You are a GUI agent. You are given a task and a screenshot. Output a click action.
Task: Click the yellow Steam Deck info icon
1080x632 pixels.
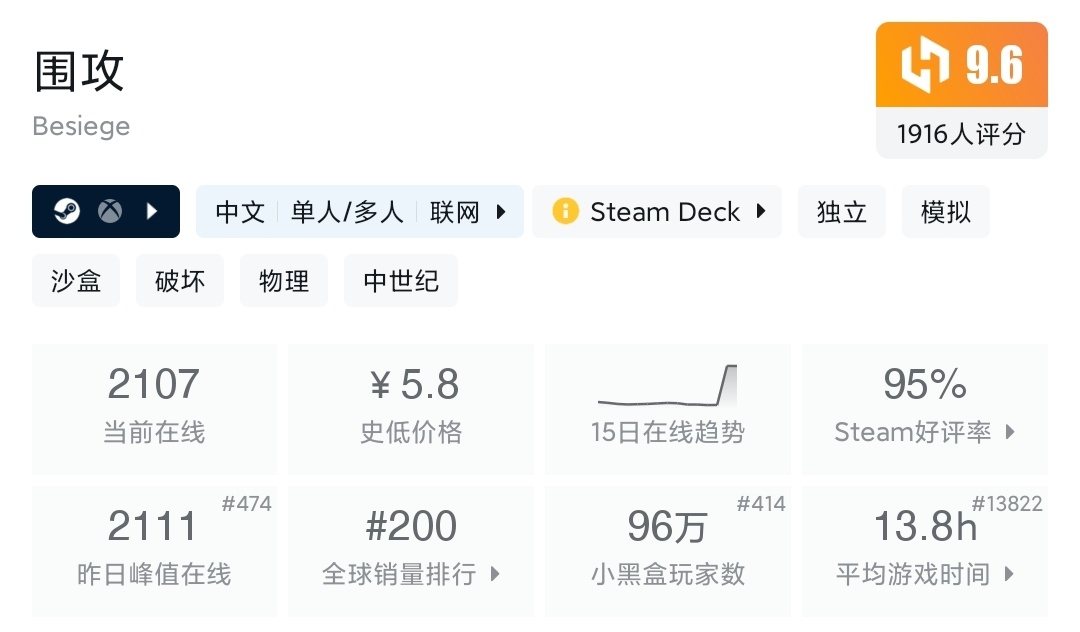(565, 212)
